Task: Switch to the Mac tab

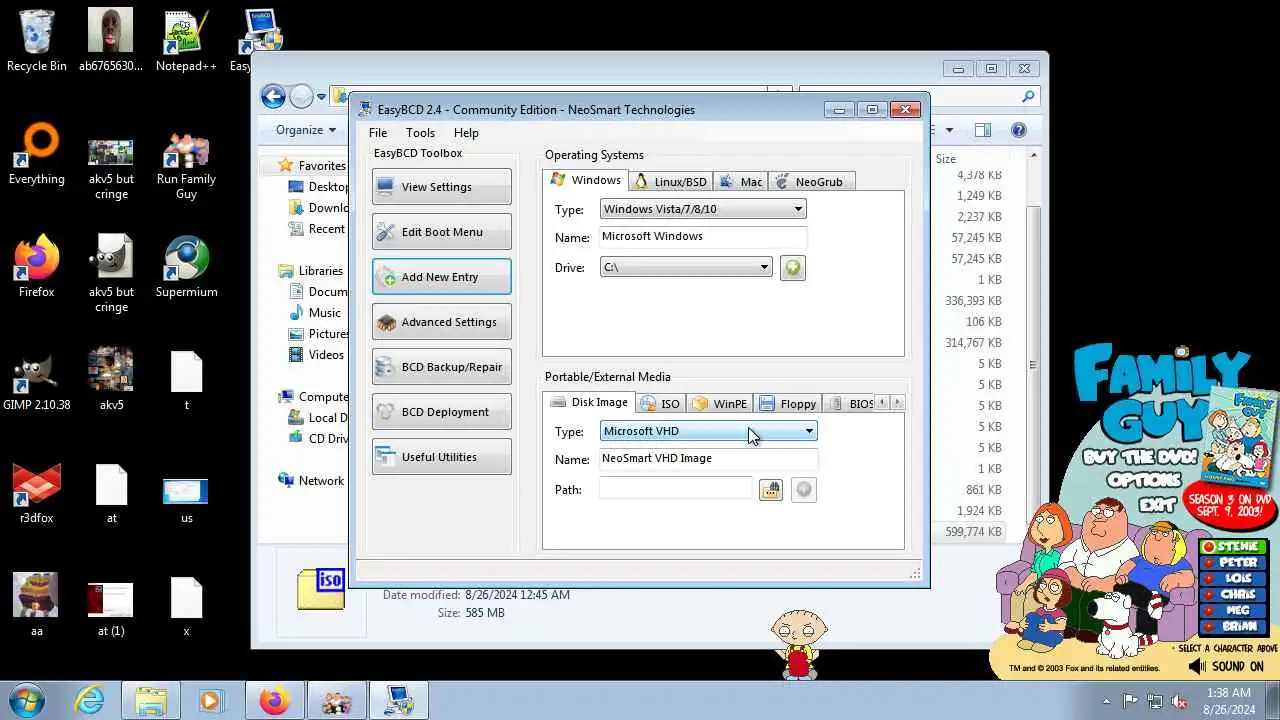Action: pos(741,182)
